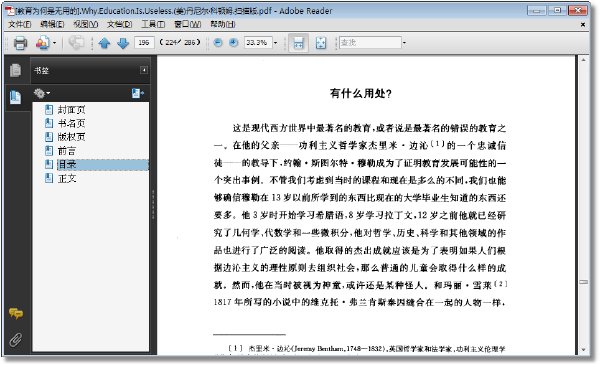Select the 正文 bookmark
The width and height of the screenshot is (600, 366).
coord(67,178)
